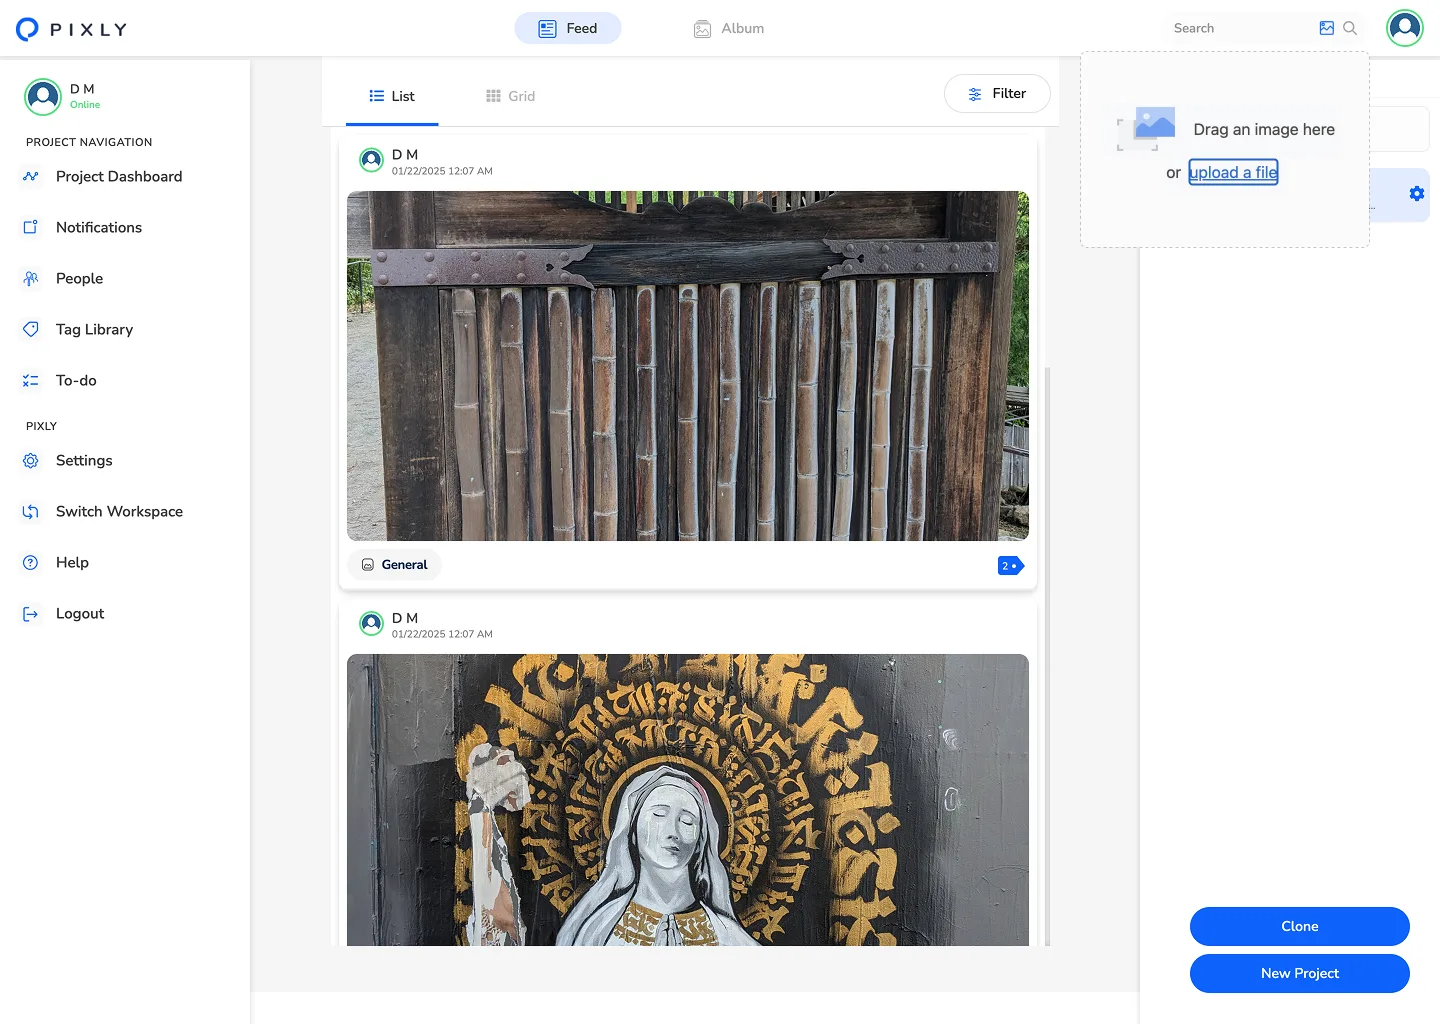The width and height of the screenshot is (1440, 1024).
Task: Switch to Grid view tab
Action: [x=510, y=96]
